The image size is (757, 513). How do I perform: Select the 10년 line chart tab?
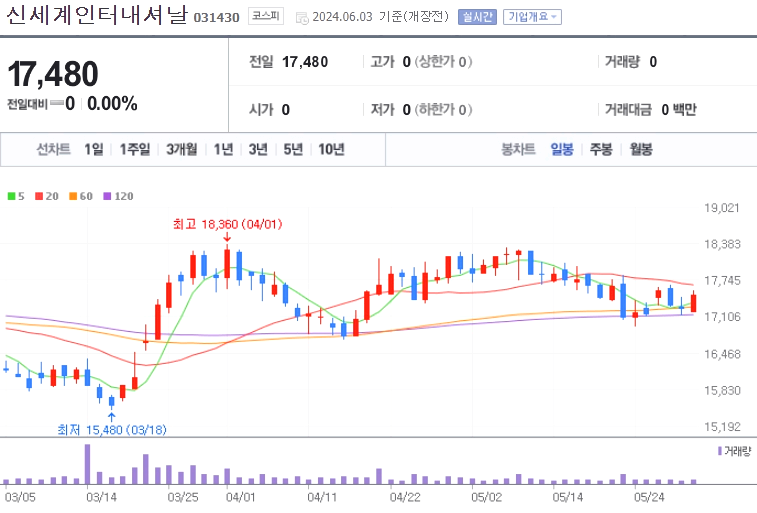tap(331, 150)
